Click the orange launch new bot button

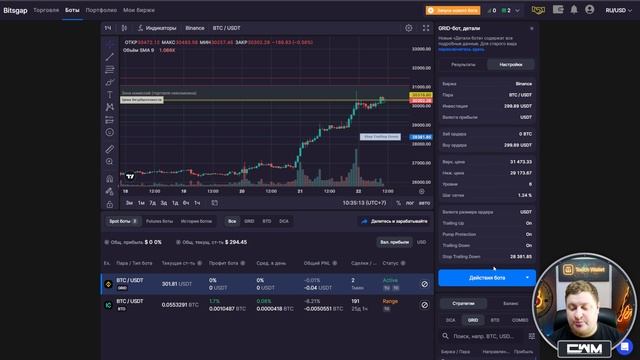coord(453,10)
